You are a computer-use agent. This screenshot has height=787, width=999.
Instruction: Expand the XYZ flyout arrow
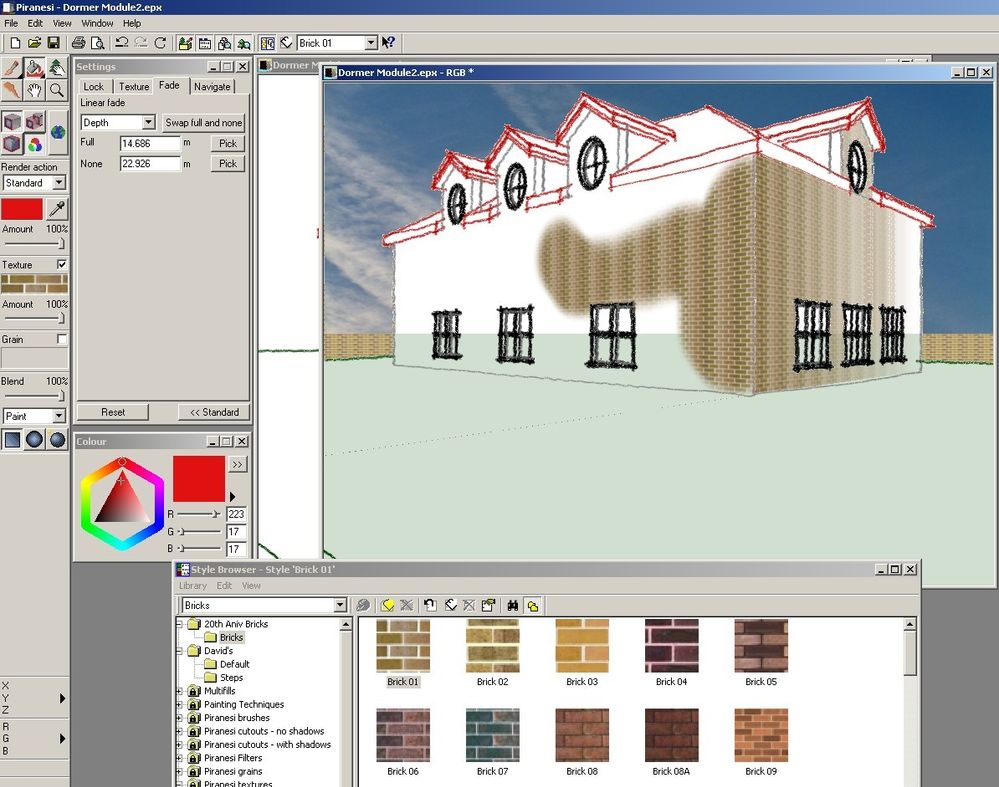[x=62, y=698]
